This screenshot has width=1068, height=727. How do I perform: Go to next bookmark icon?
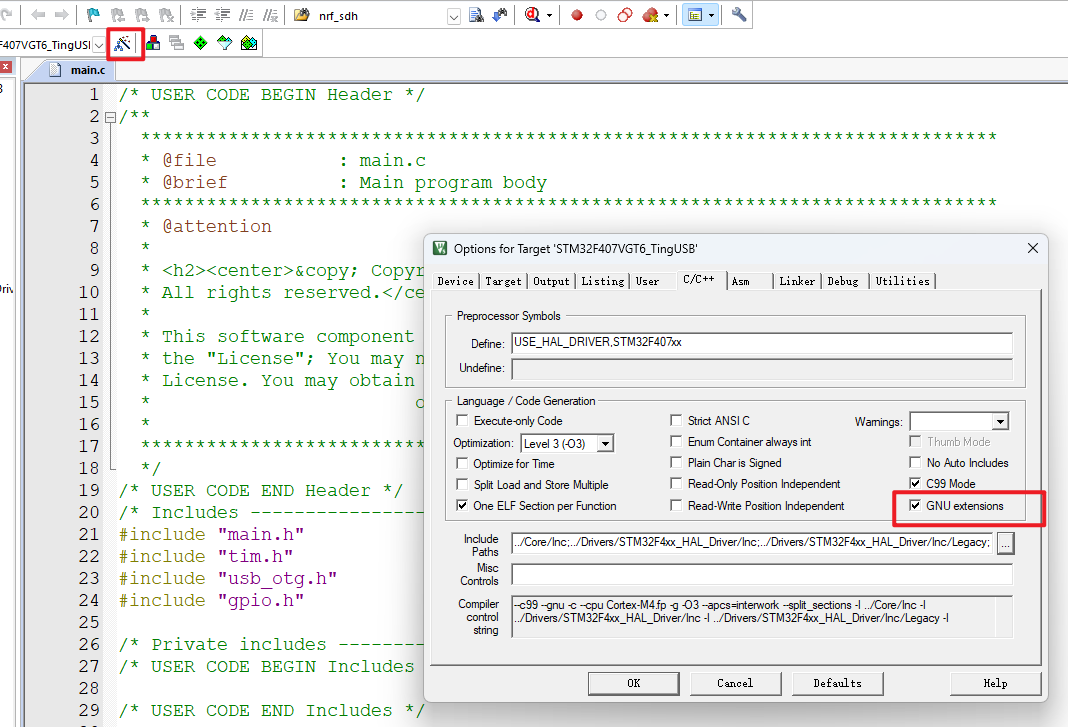[x=142, y=14]
